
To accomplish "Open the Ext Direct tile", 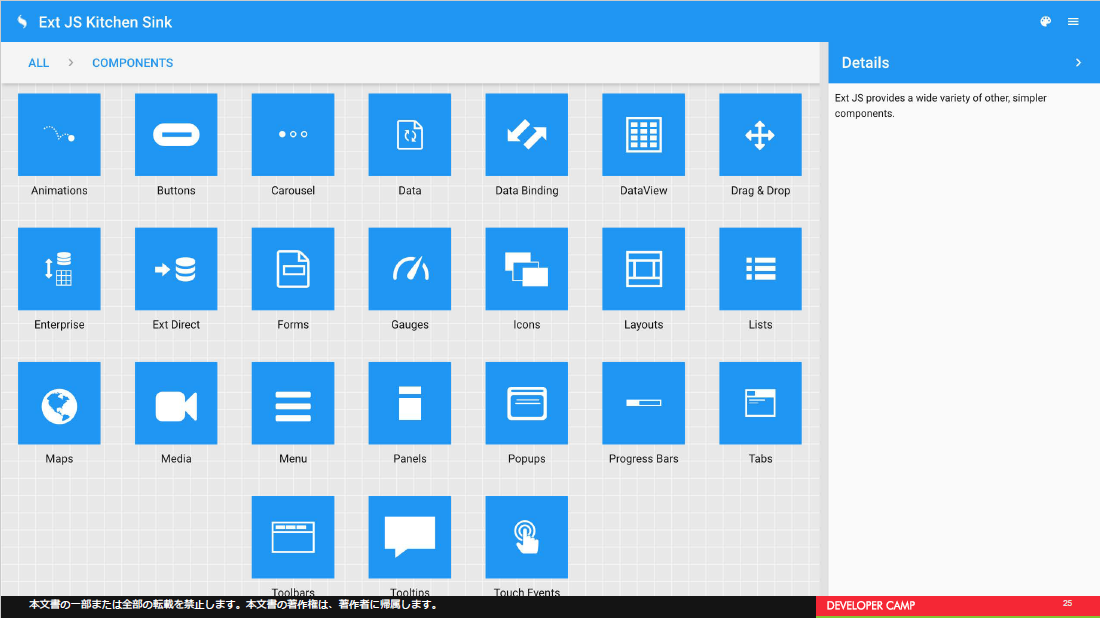I will pyautogui.click(x=176, y=269).
